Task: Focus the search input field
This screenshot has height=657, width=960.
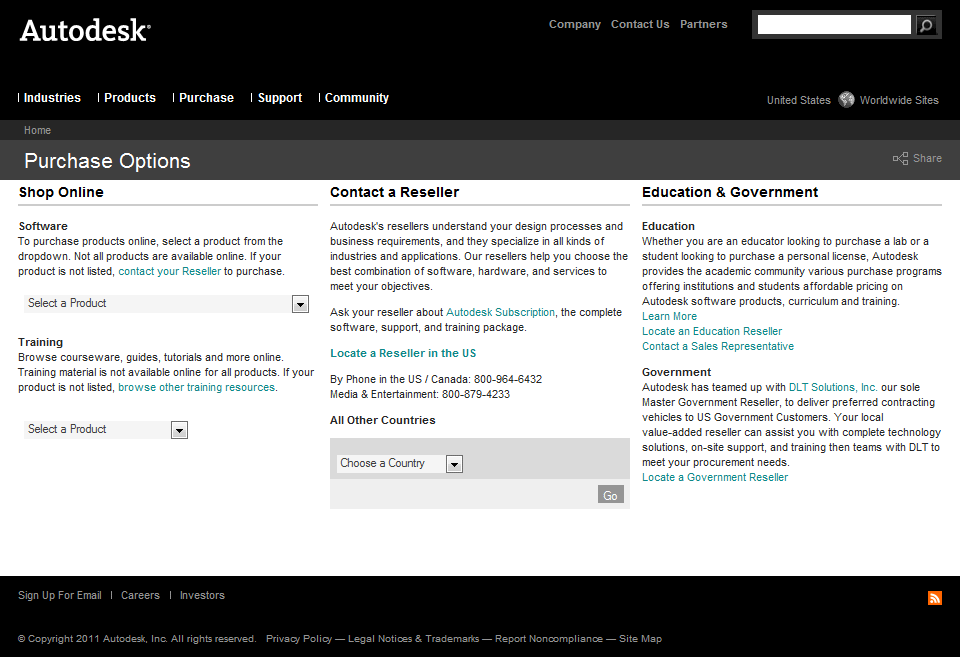Action: [x=834, y=25]
